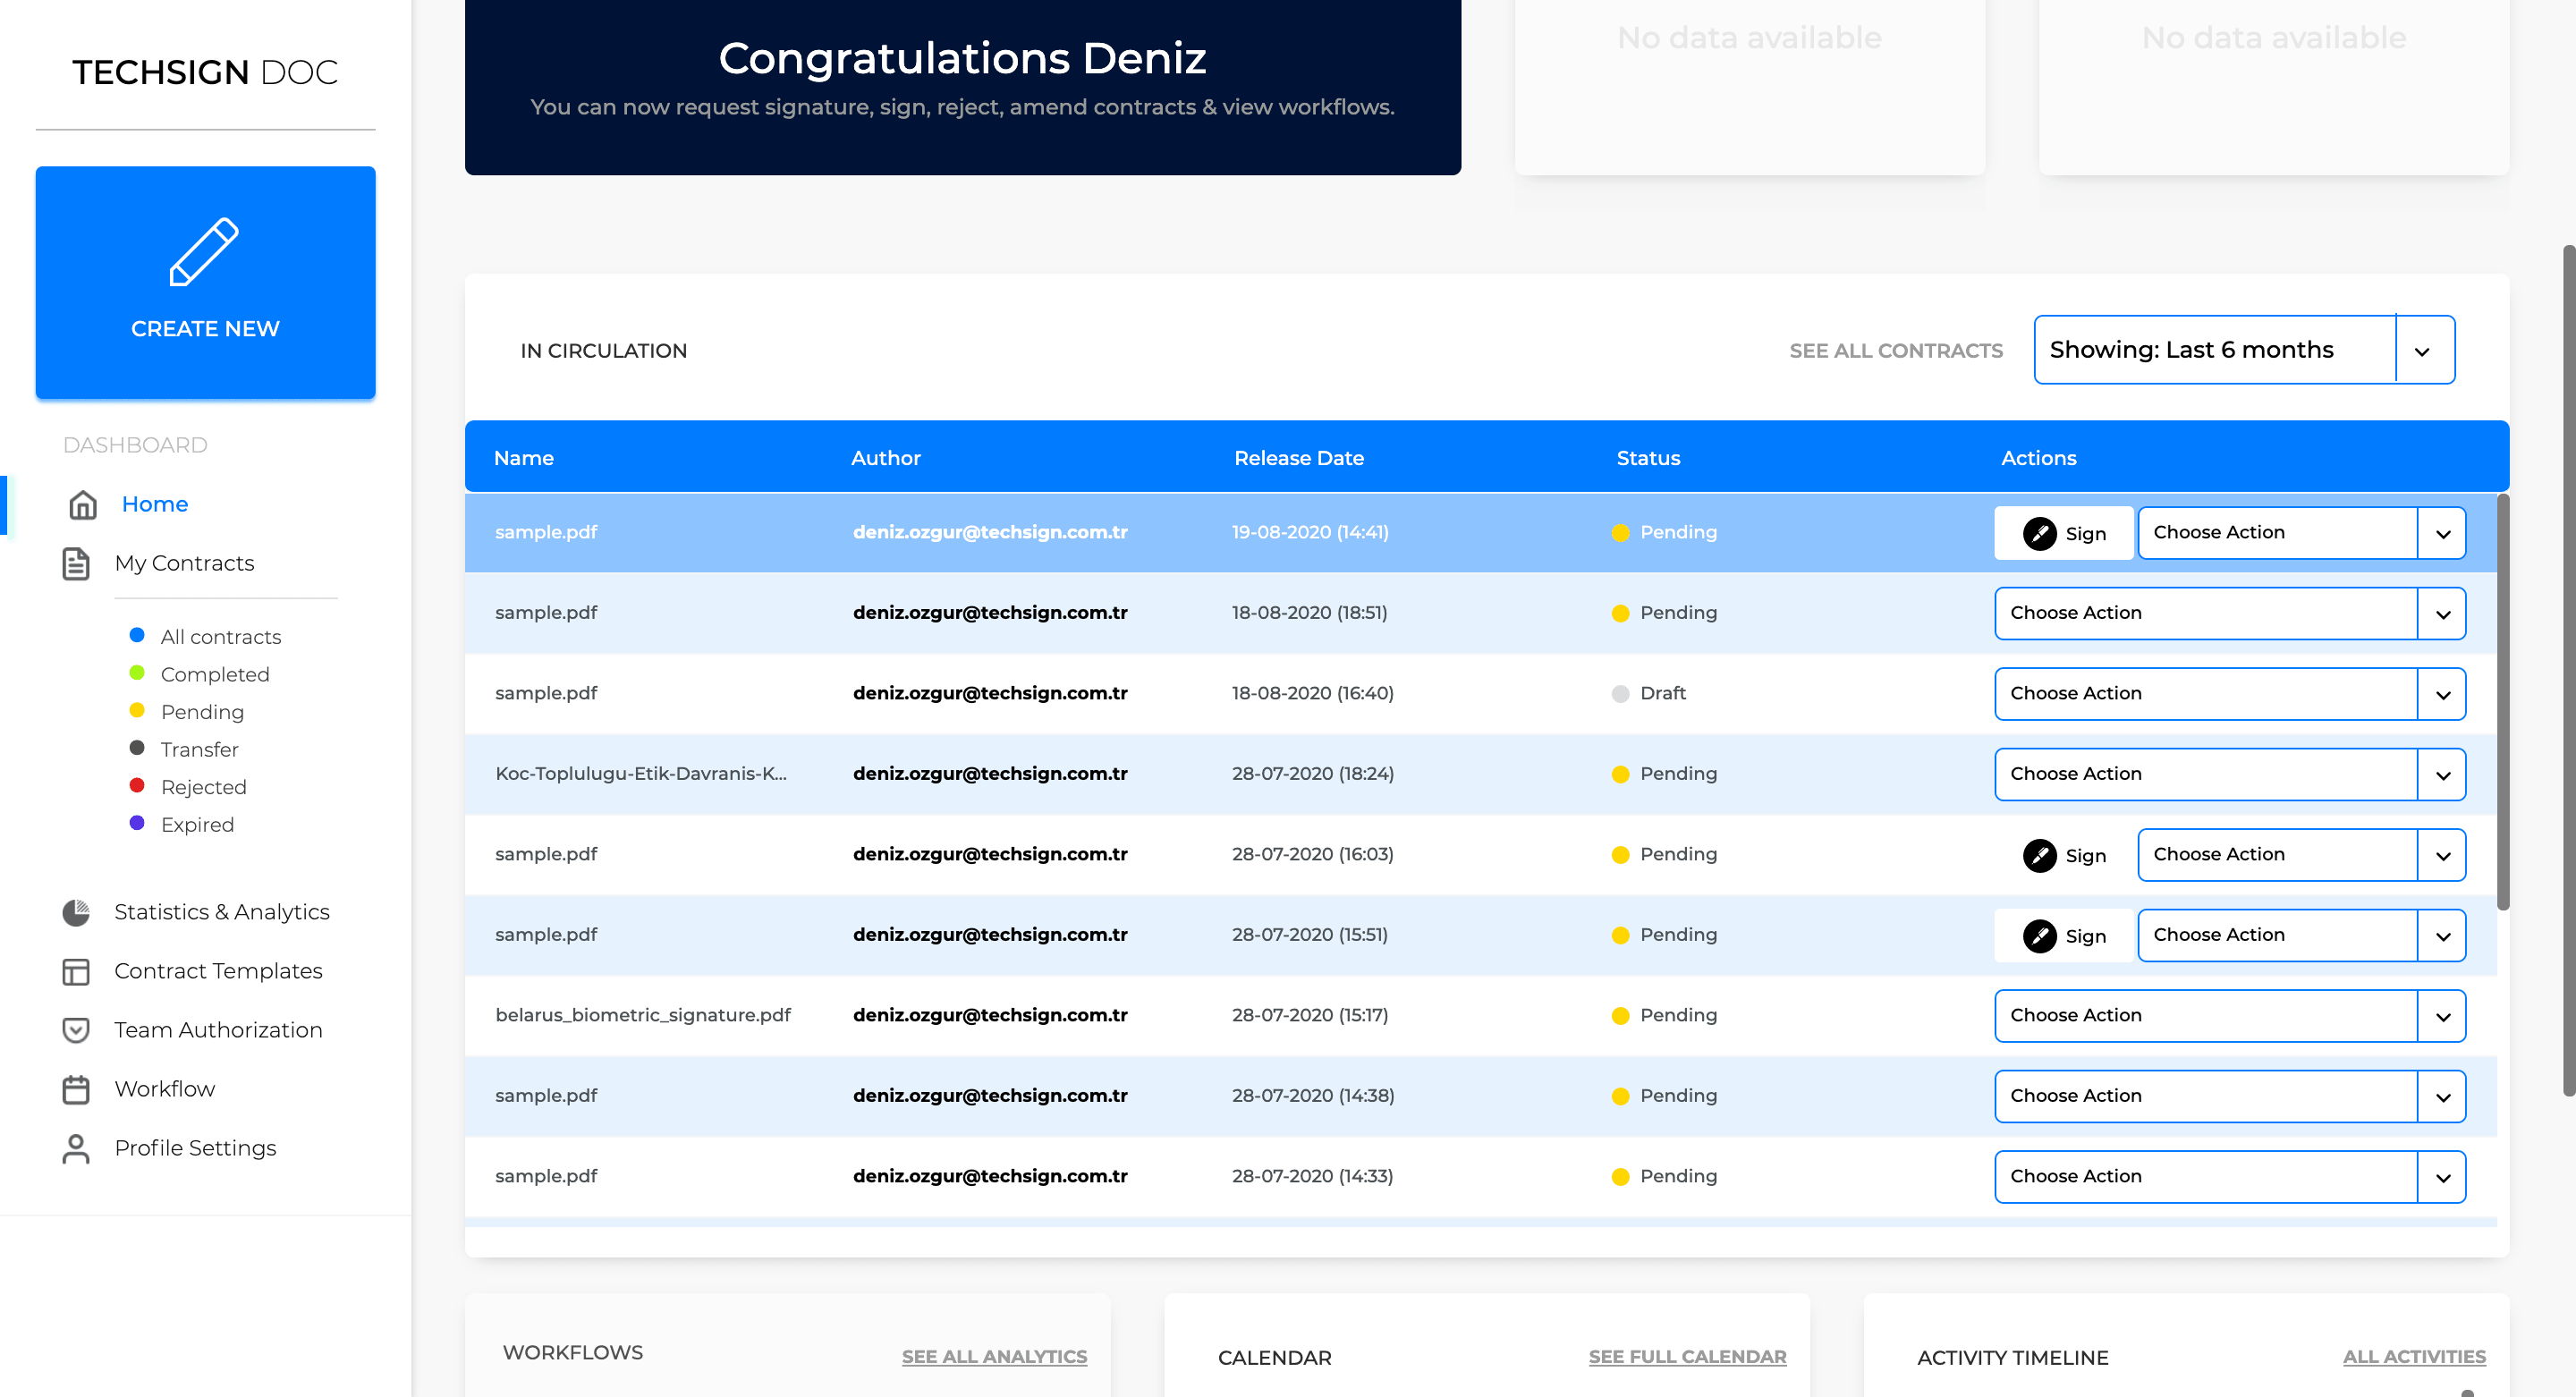Image resolution: width=2576 pixels, height=1397 pixels.
Task: Open Profile Settings page
Action: coord(195,1148)
